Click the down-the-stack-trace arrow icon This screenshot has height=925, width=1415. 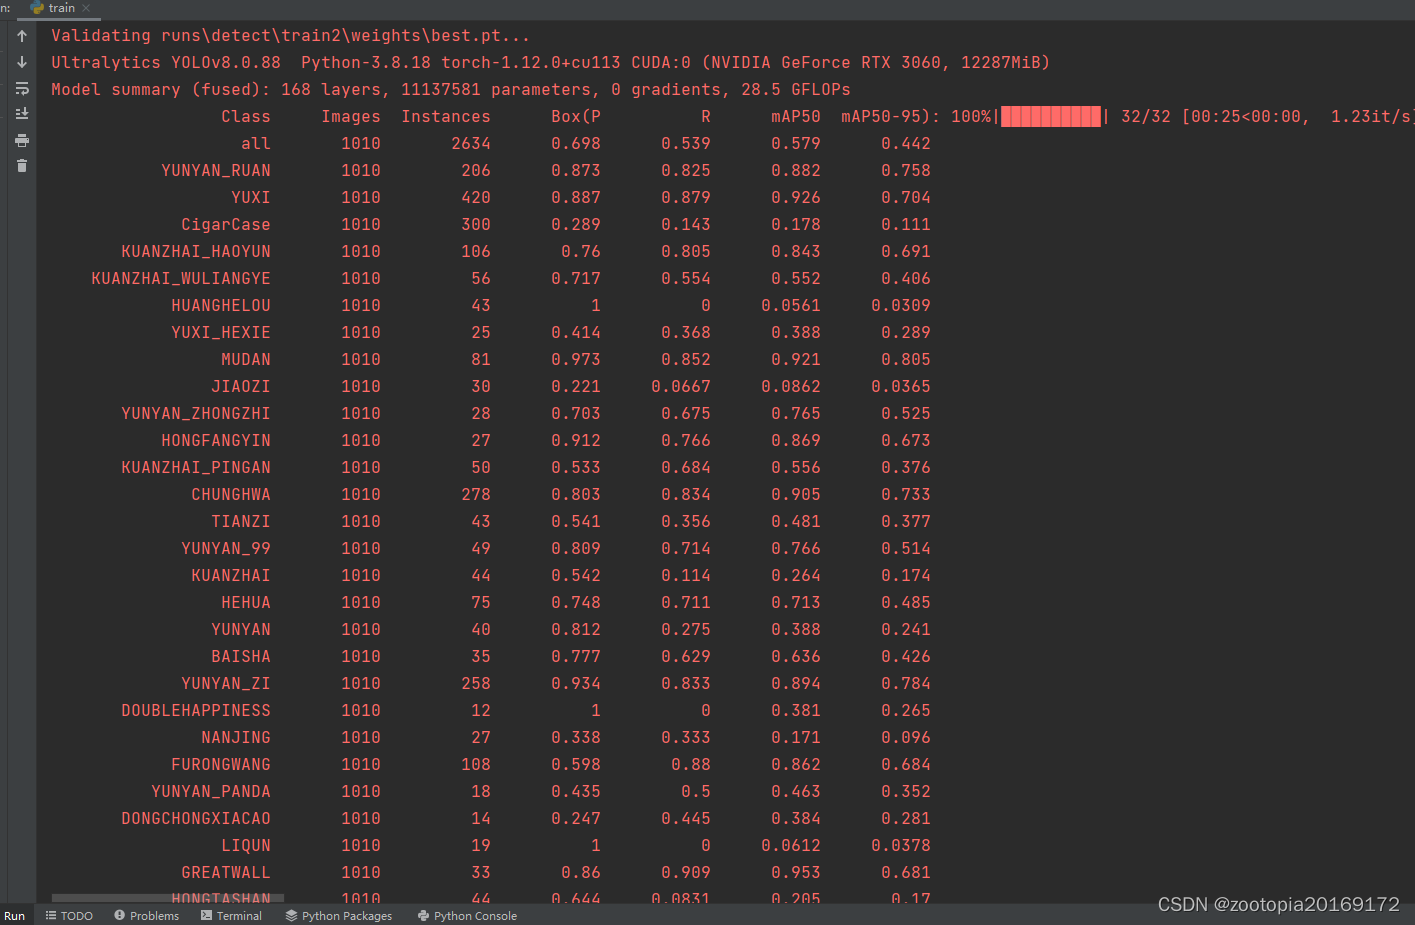21,62
